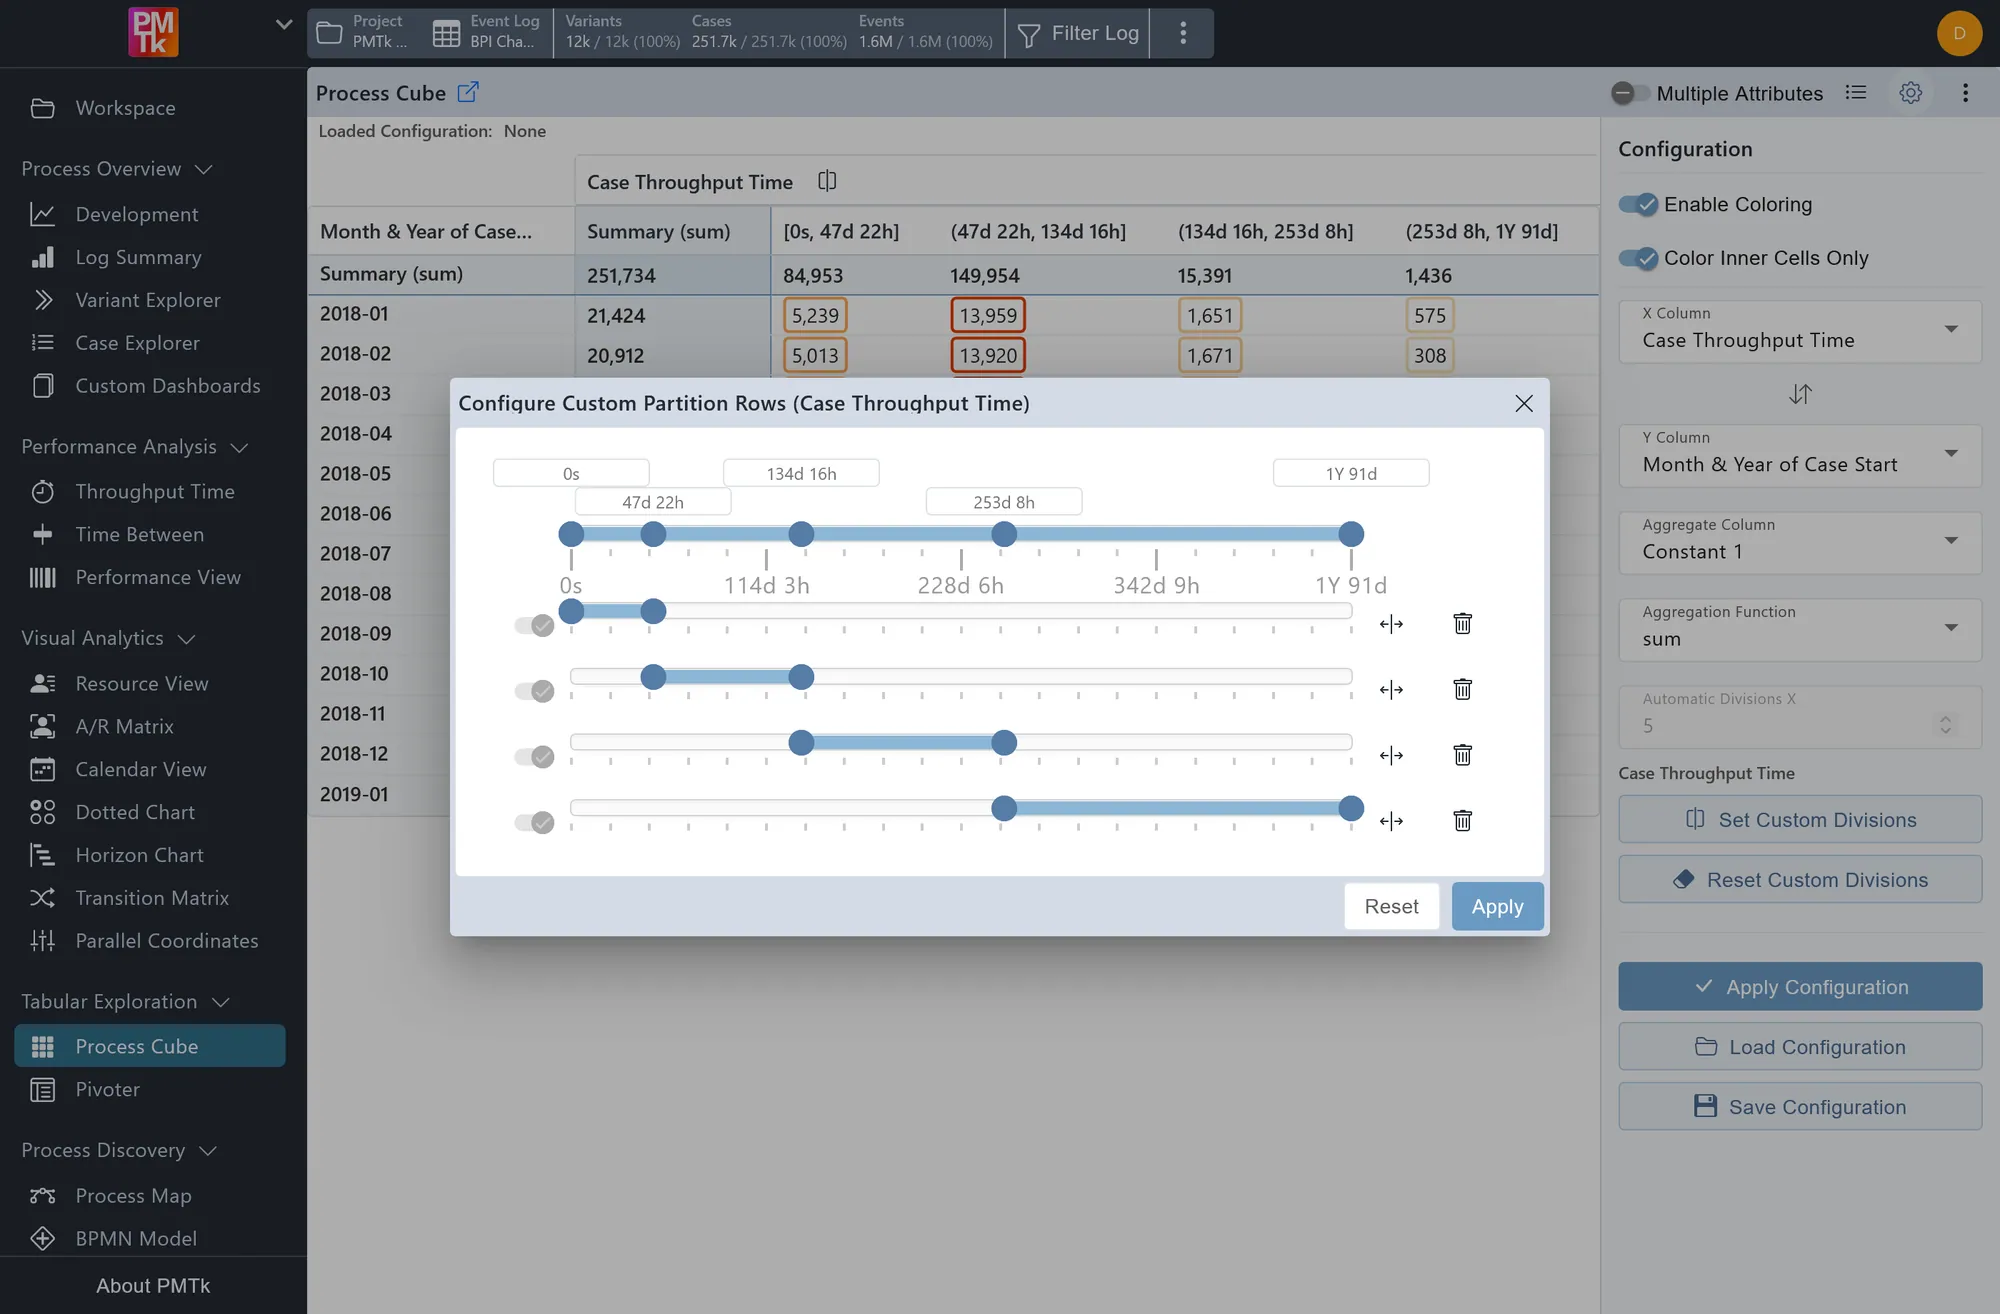Toggle the second partition row switch
2000x1314 pixels.
(534, 691)
